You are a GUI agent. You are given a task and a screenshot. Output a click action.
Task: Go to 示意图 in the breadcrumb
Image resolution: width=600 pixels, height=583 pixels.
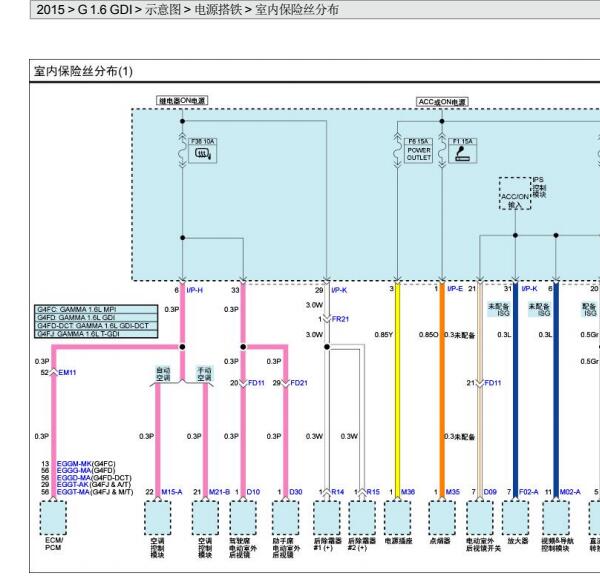point(163,10)
